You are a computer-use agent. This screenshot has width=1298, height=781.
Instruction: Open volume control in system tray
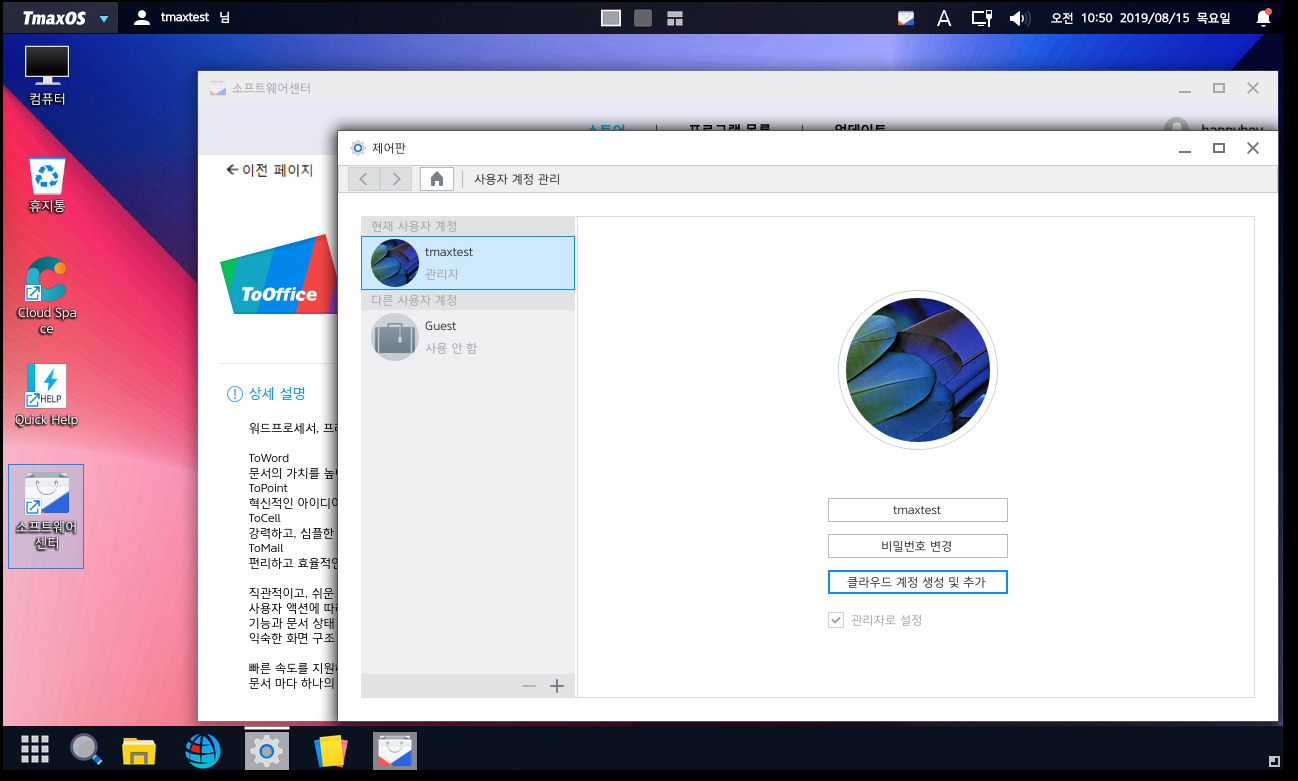1019,18
